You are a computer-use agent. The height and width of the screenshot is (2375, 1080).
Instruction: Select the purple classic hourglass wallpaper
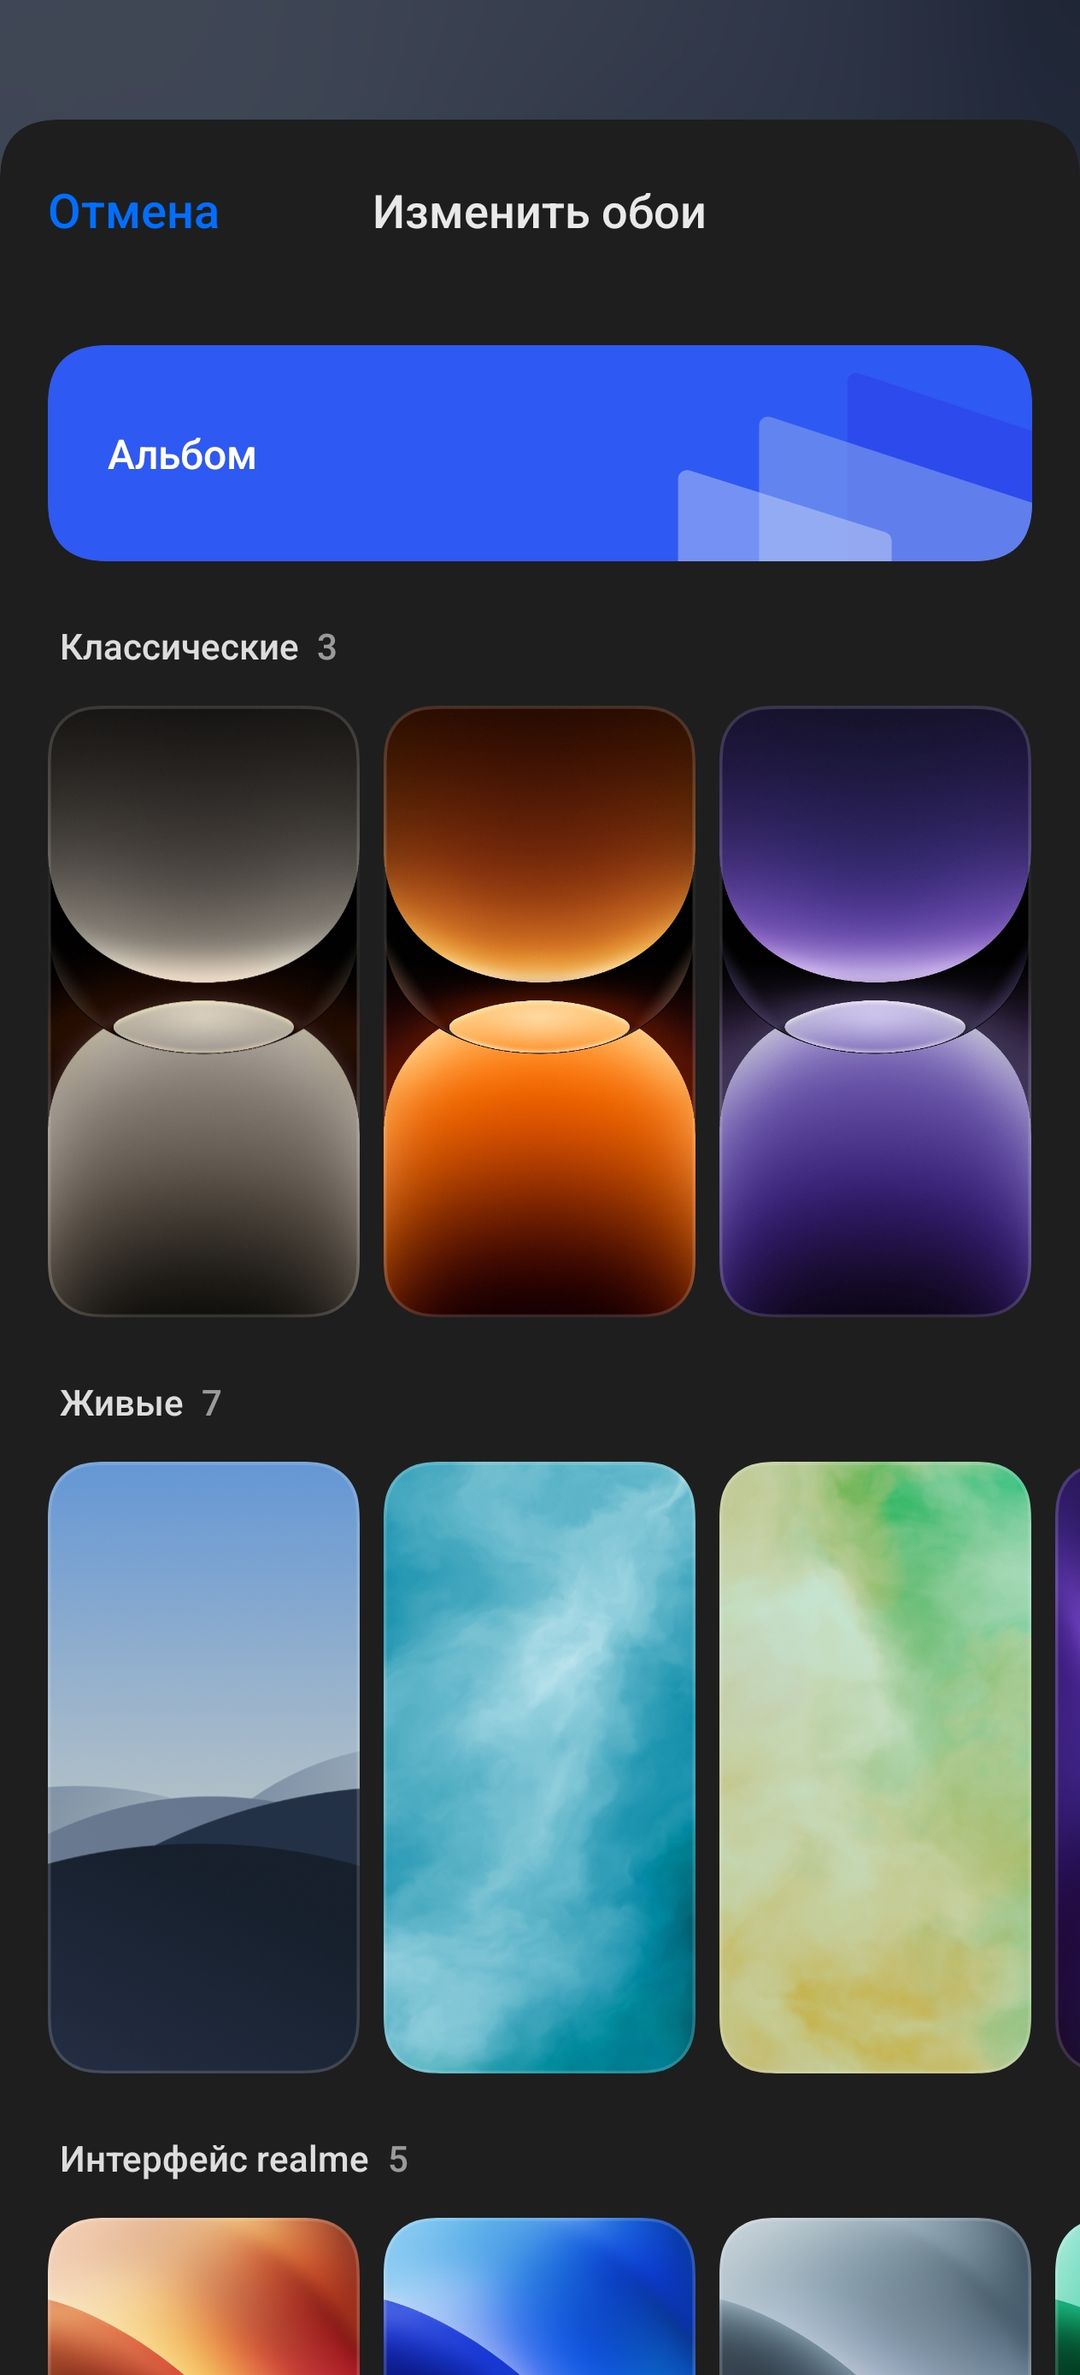pos(875,1011)
